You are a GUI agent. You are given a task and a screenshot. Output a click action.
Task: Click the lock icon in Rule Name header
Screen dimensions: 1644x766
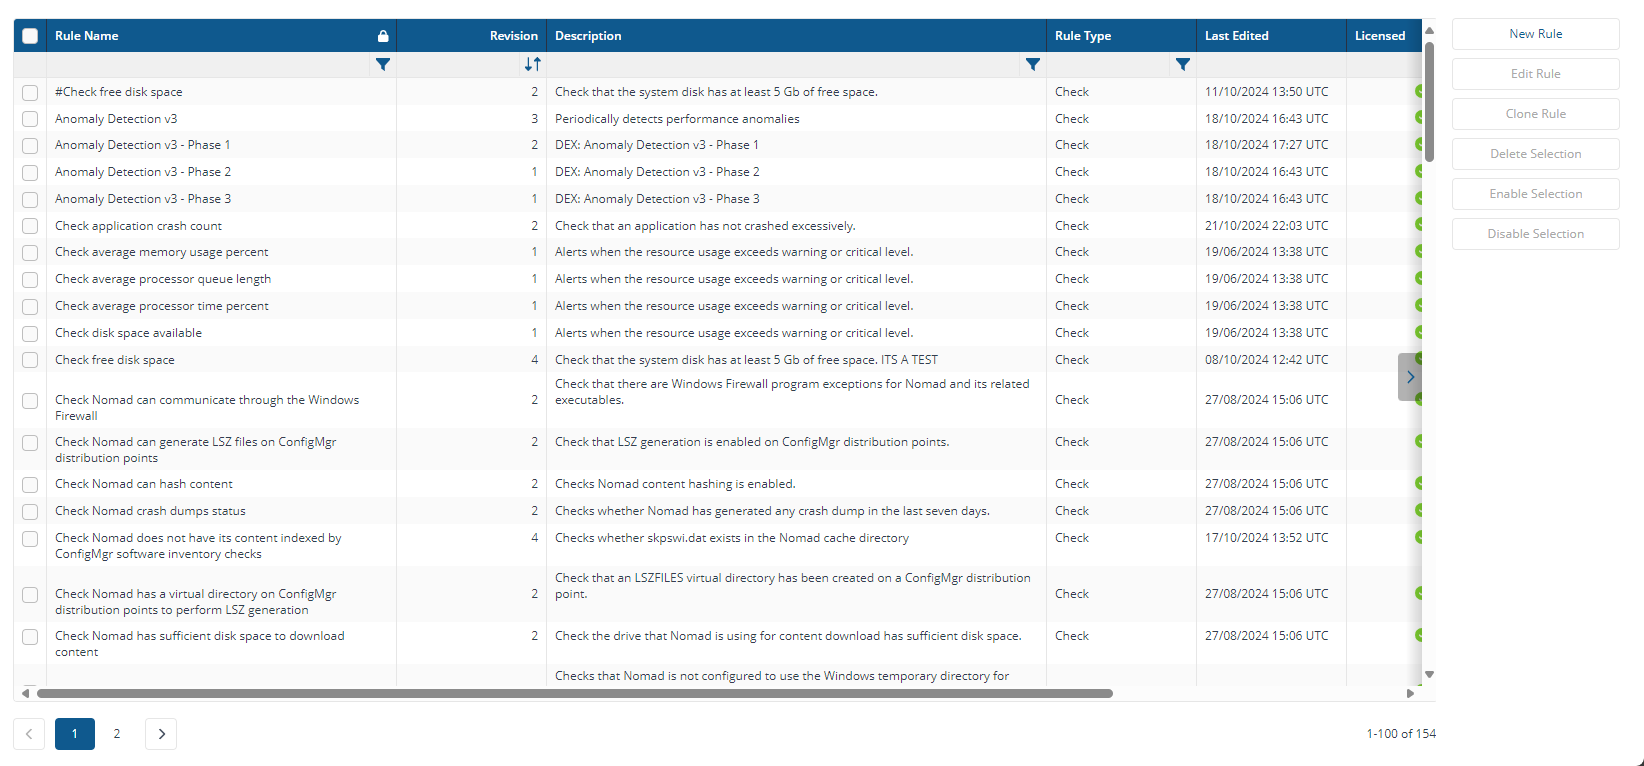coord(383,36)
